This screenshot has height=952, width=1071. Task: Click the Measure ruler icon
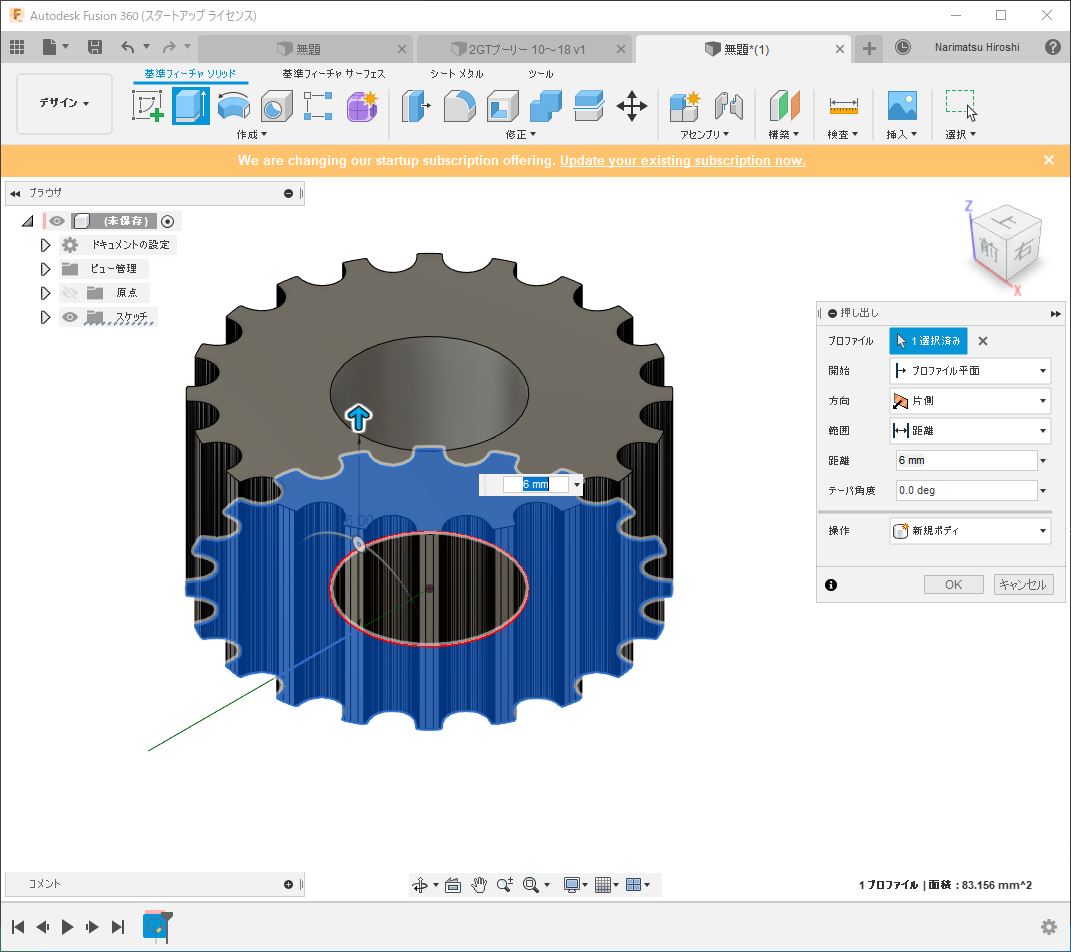843,106
